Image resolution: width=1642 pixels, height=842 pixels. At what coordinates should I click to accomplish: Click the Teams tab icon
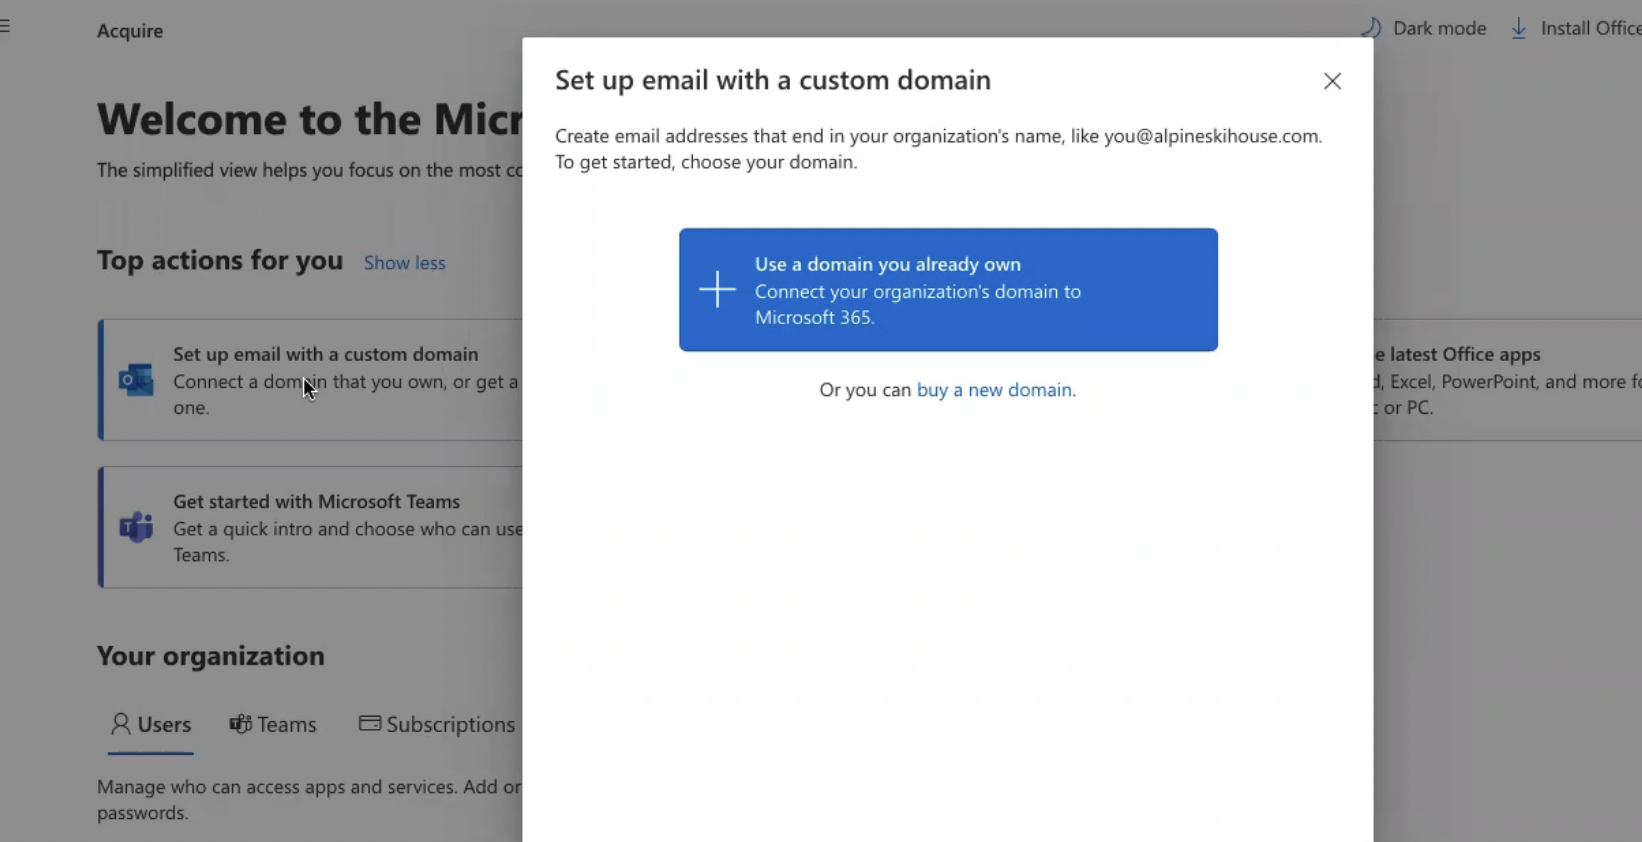[x=240, y=724]
